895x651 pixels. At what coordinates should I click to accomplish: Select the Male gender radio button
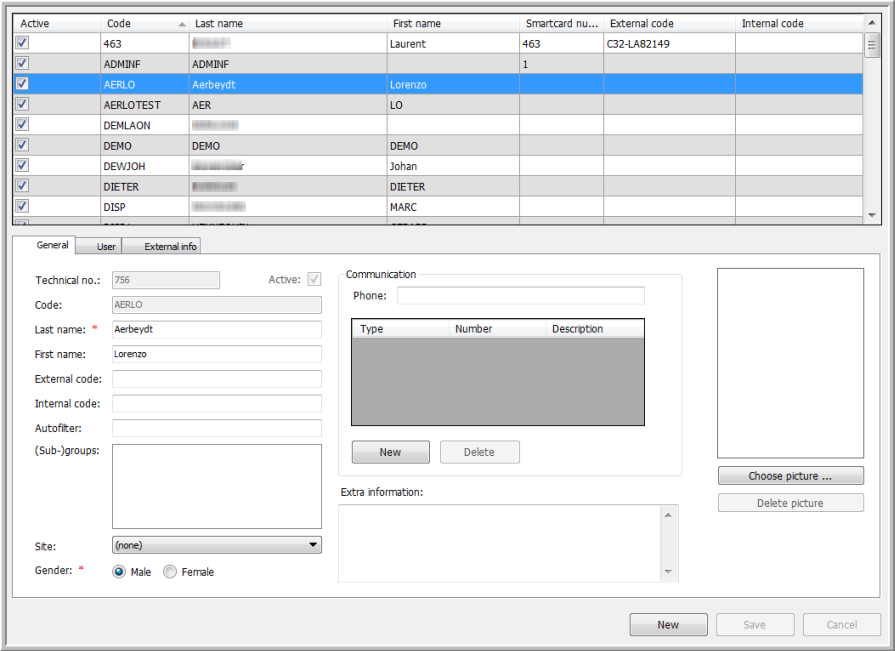pyautogui.click(x=120, y=572)
